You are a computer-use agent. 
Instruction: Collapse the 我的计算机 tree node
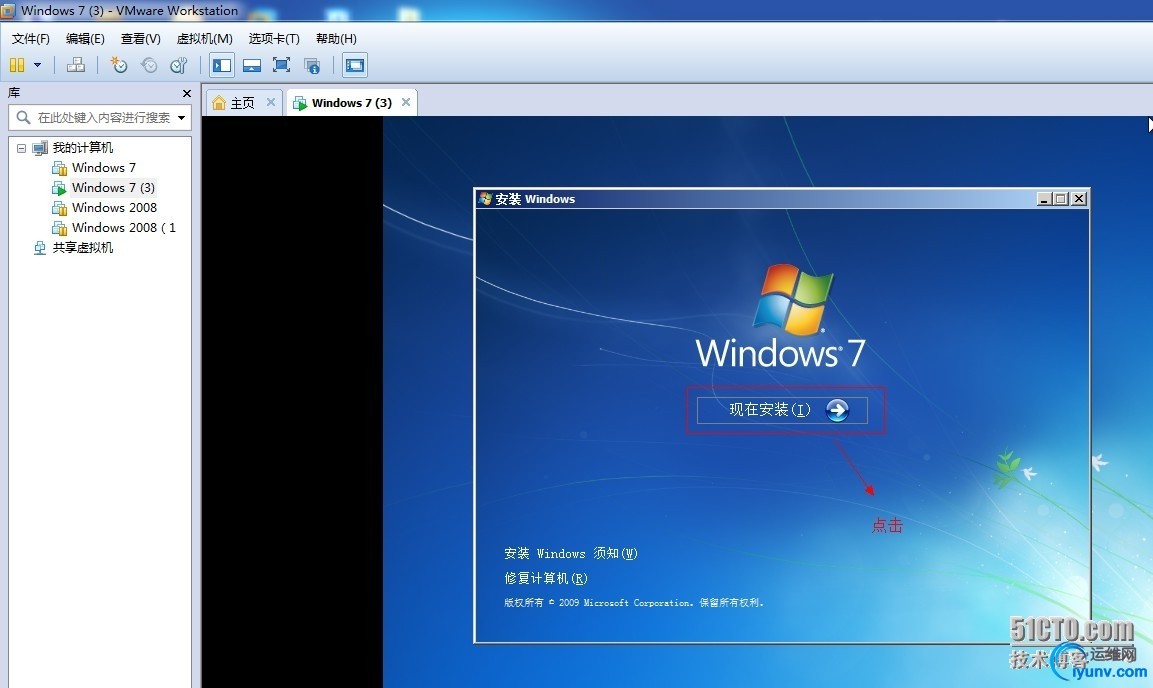(21, 148)
